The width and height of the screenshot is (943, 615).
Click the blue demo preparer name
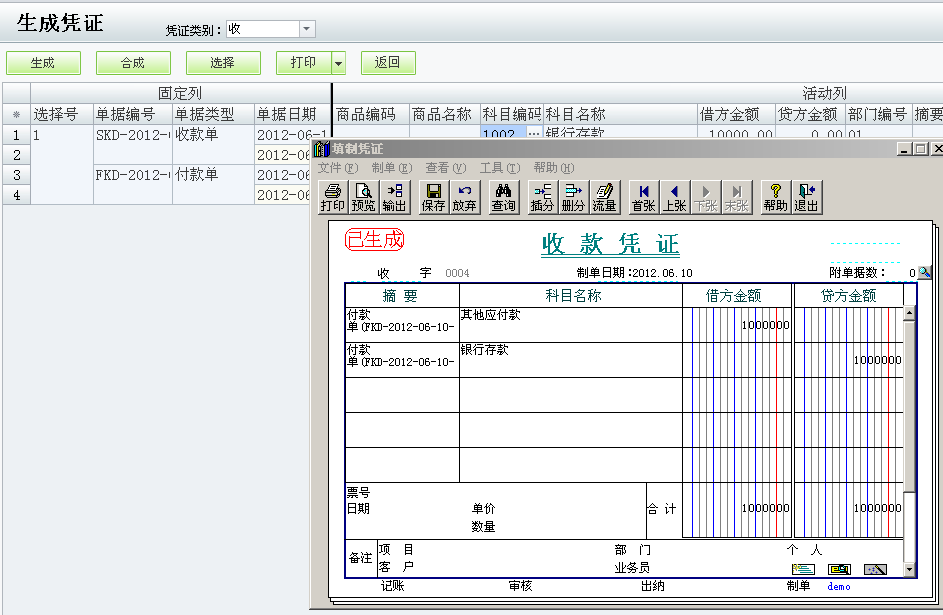(839, 586)
